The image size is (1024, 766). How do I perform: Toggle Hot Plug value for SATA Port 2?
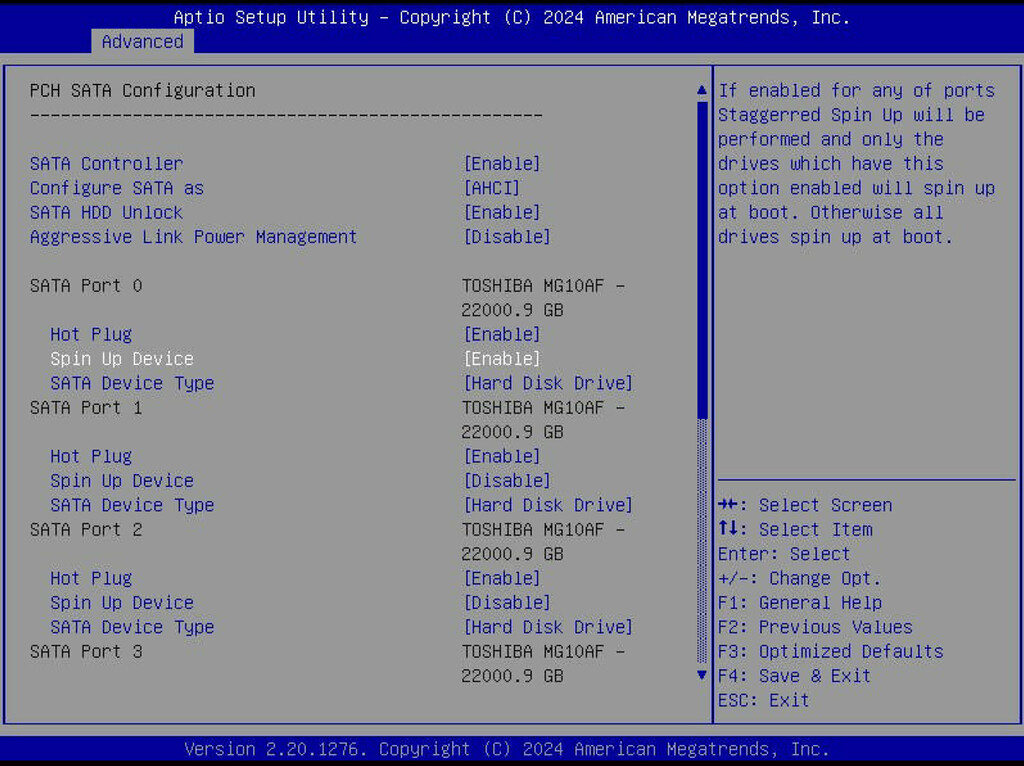[501, 579]
